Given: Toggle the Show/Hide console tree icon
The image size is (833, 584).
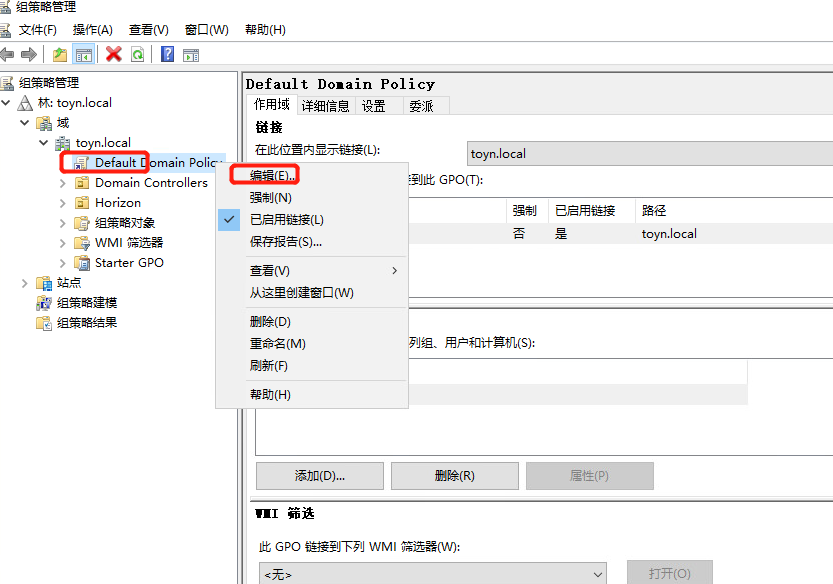Looking at the screenshot, I should click(x=84, y=54).
